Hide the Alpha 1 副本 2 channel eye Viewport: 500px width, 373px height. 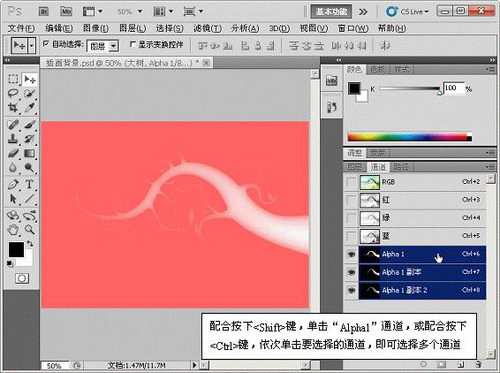(351, 290)
